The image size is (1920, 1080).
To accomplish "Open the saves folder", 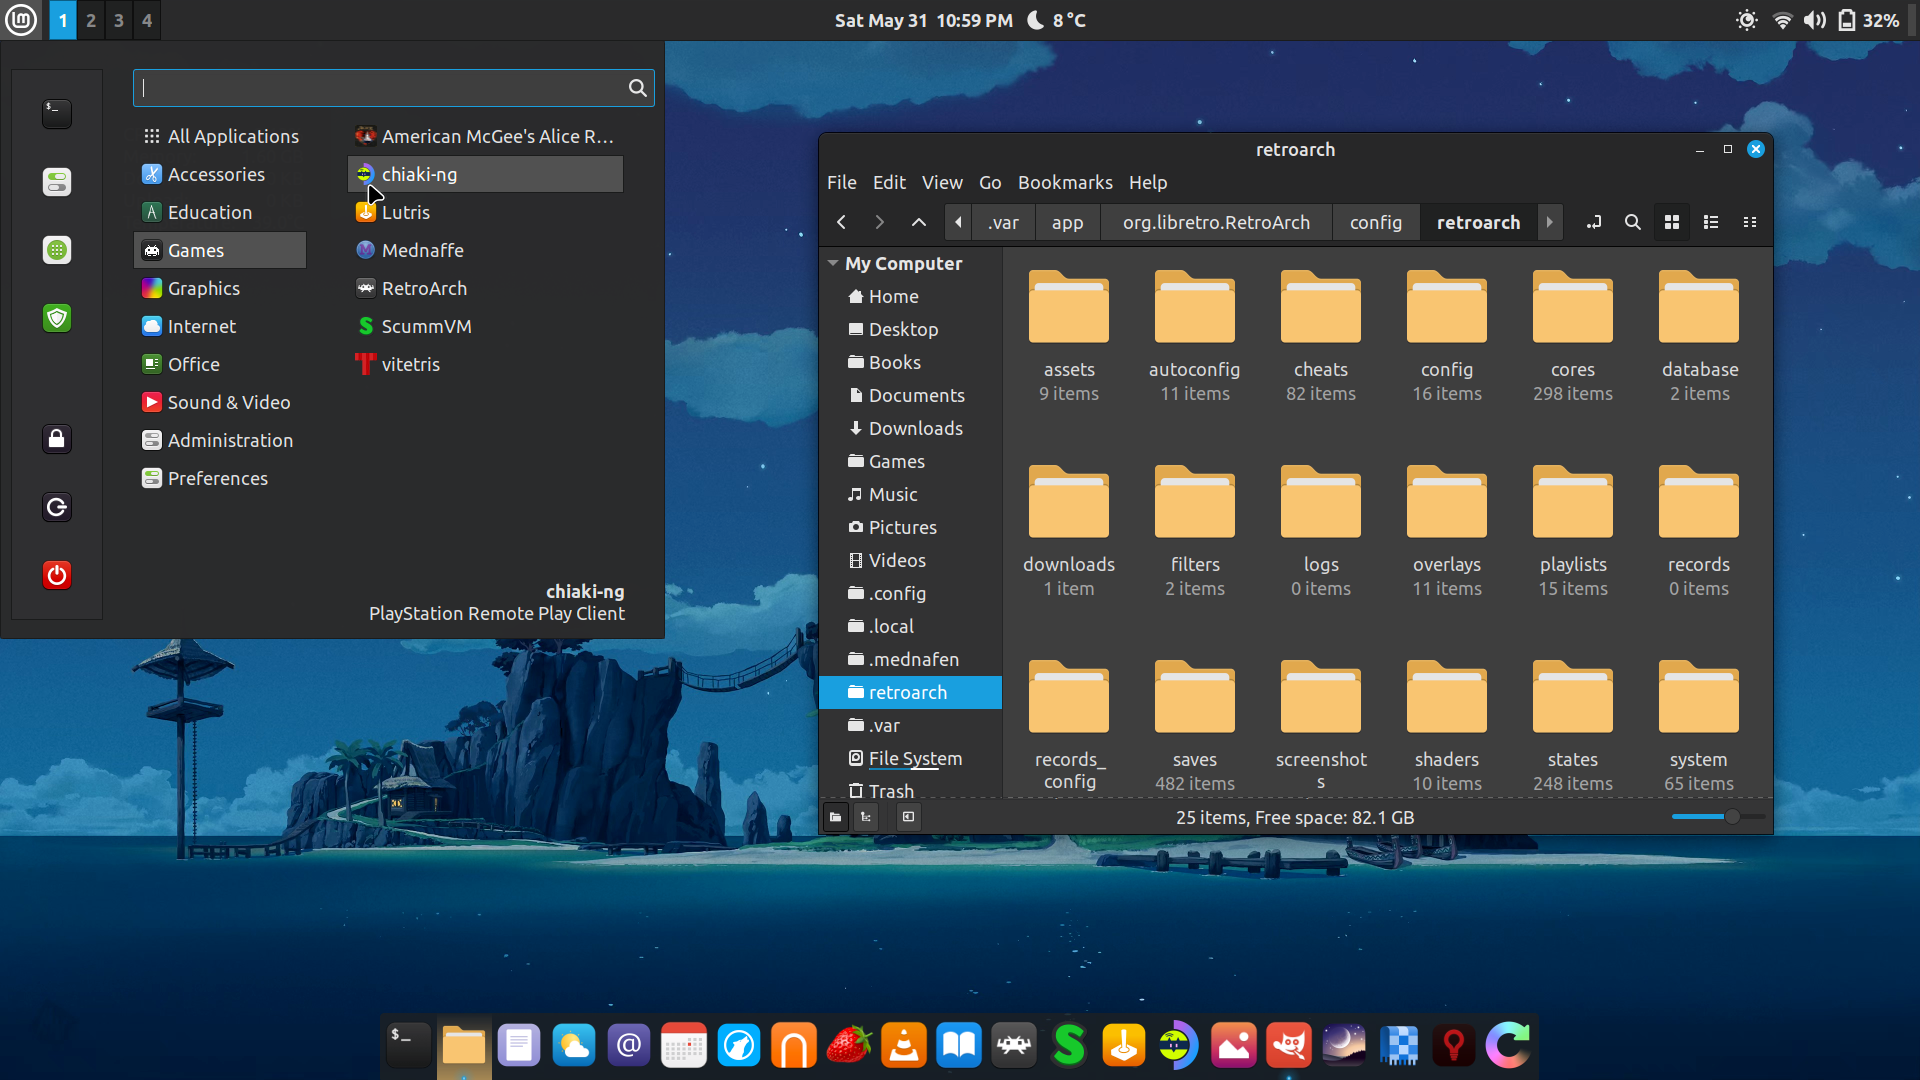I will [1195, 725].
